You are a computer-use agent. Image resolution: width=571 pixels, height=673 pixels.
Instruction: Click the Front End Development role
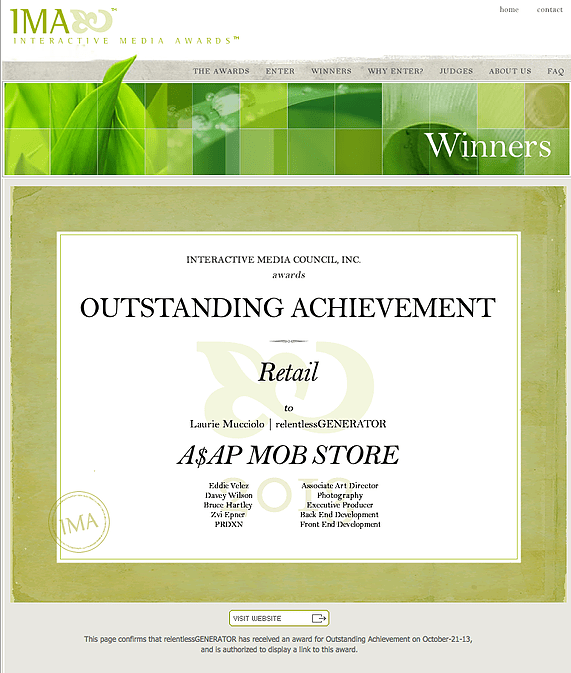point(340,524)
